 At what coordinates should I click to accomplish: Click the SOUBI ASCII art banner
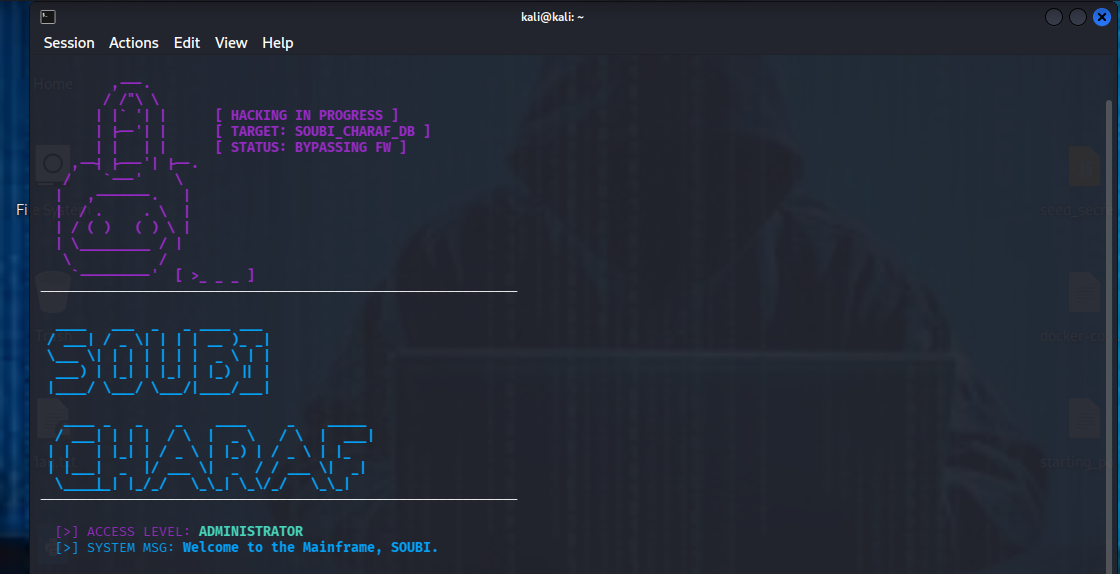pos(159,362)
